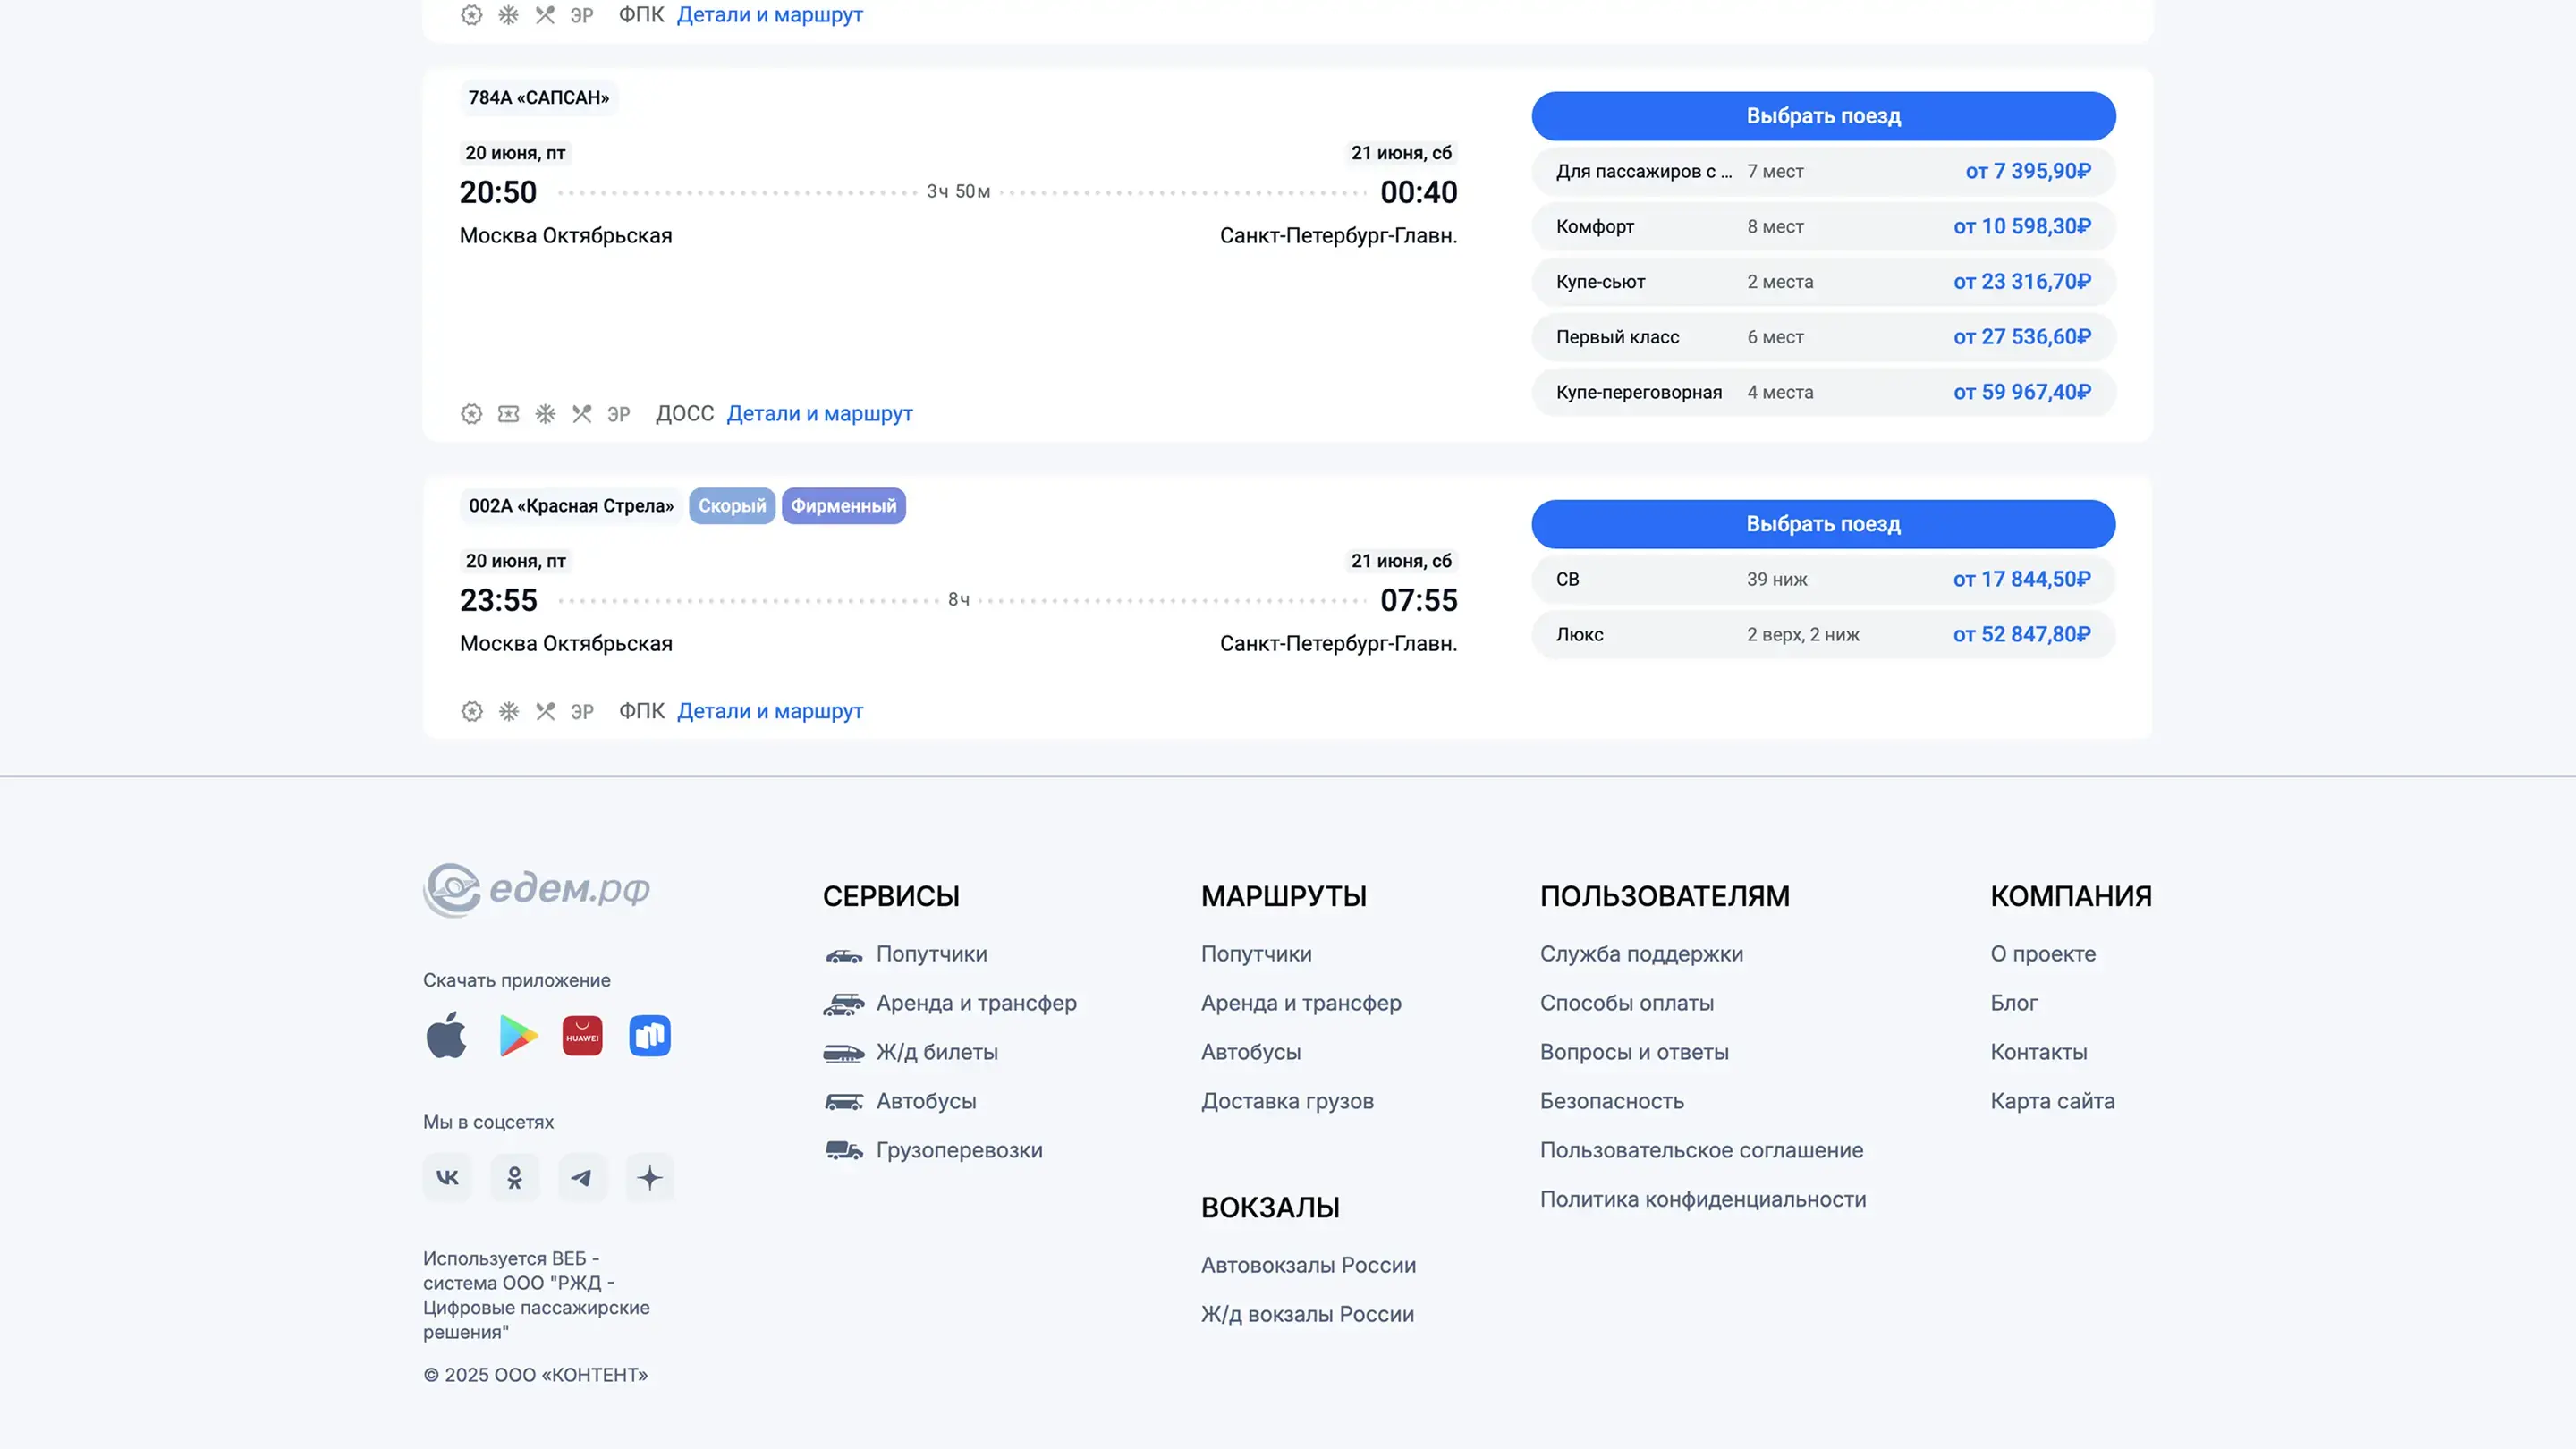
Task: Click the blue RuStore app icon
Action: [x=650, y=1035]
